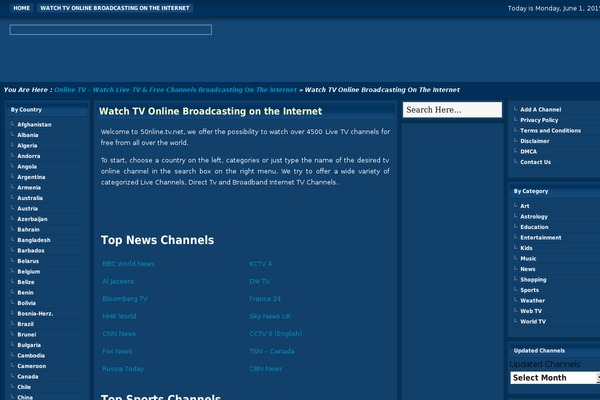Select Afghanistan in the country list

click(34, 125)
